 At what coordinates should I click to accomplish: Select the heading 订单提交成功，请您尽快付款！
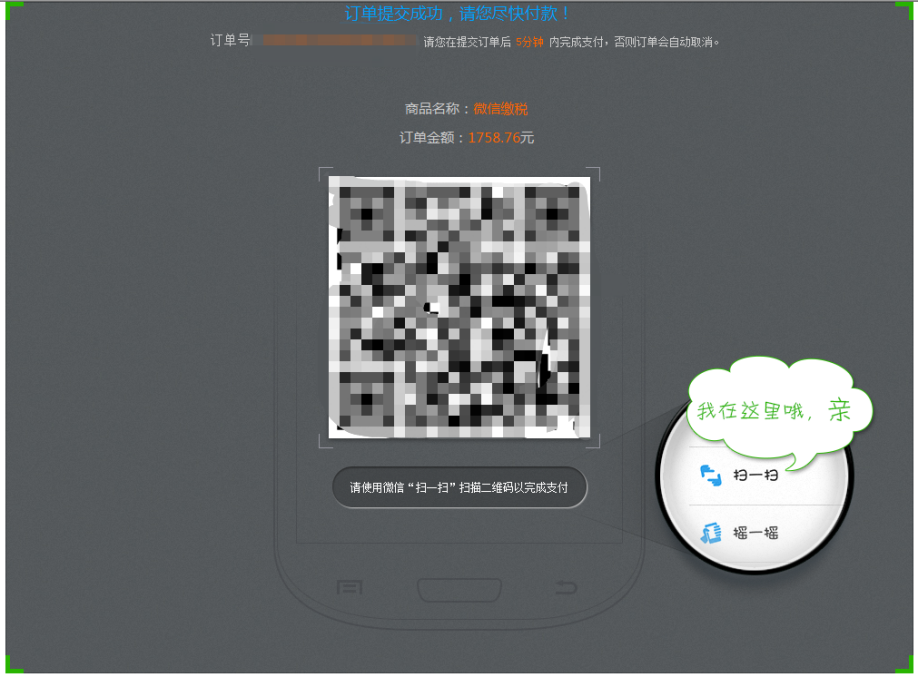[457, 13]
